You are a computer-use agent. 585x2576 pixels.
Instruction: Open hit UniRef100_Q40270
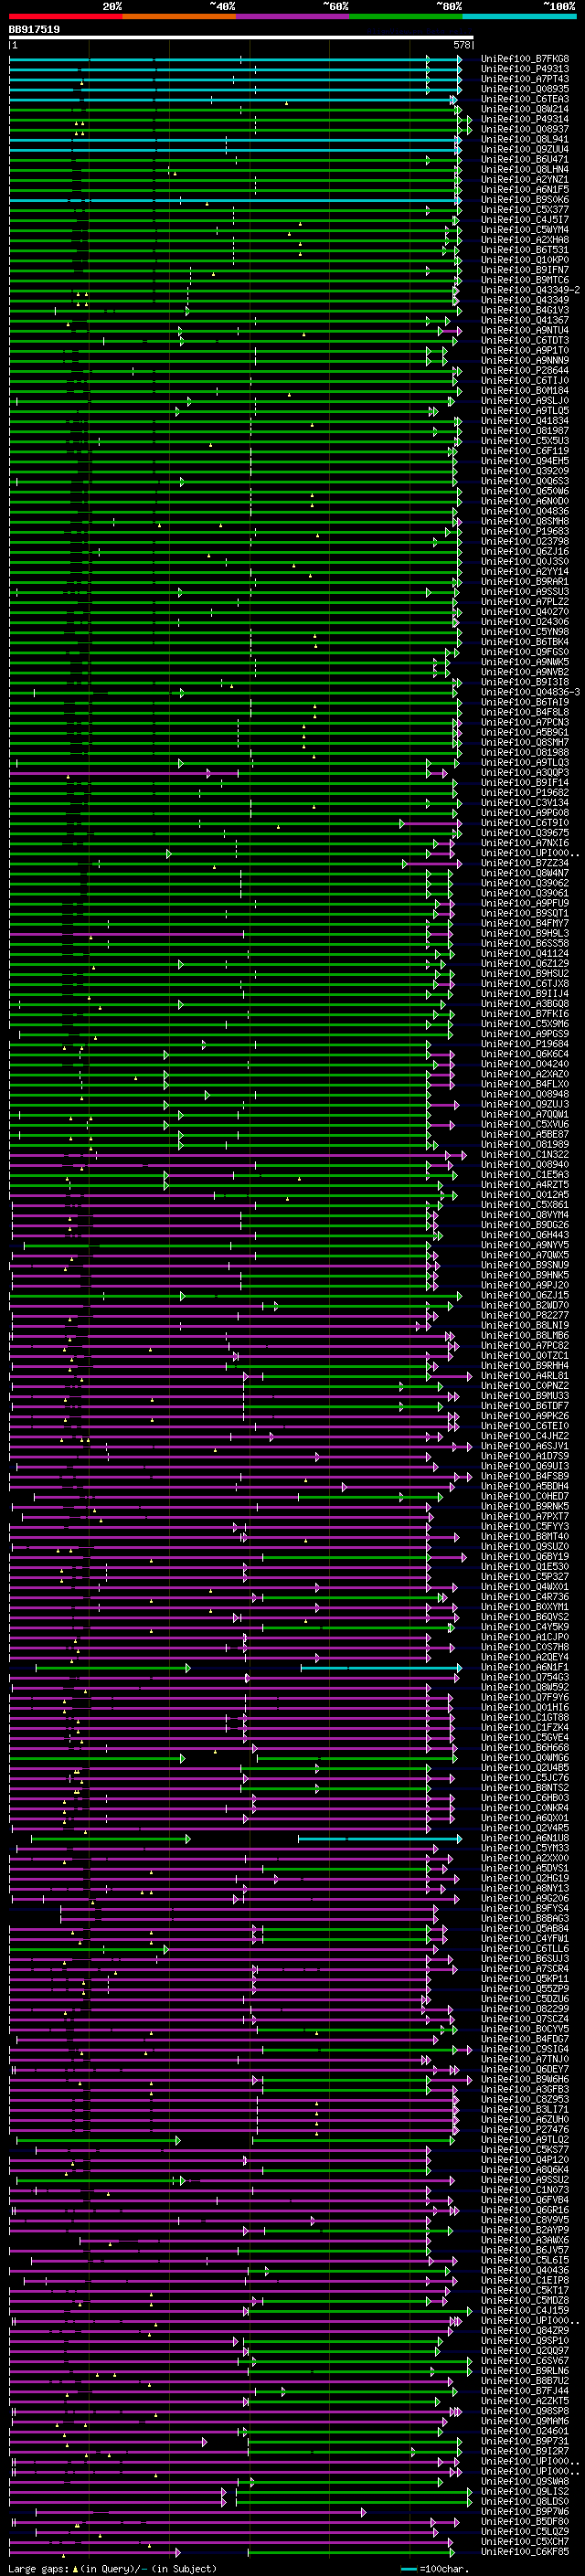(524, 612)
